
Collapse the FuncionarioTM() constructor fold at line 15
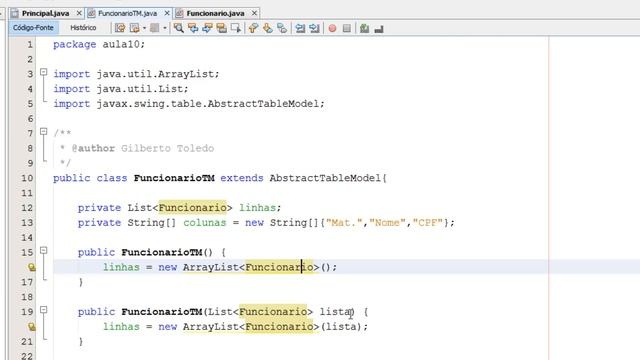(44, 251)
